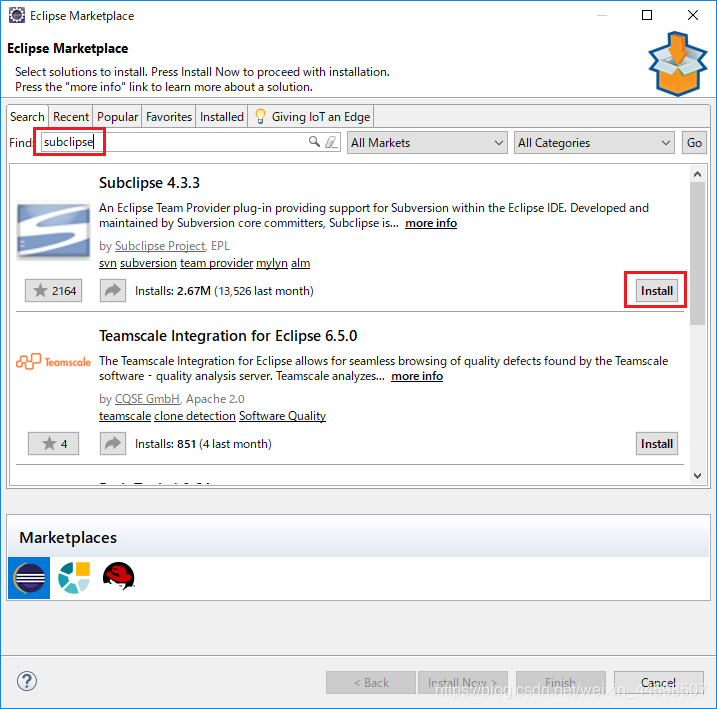Open the Subclipse Project author link

point(160,246)
